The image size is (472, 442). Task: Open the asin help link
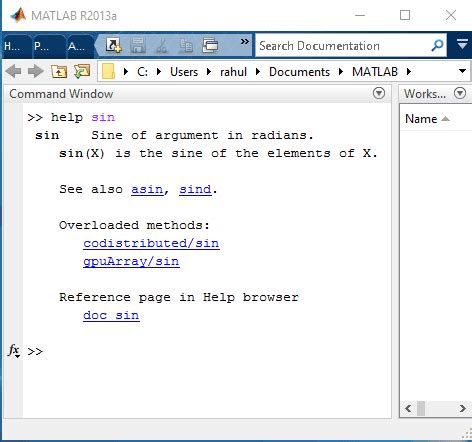(x=147, y=189)
